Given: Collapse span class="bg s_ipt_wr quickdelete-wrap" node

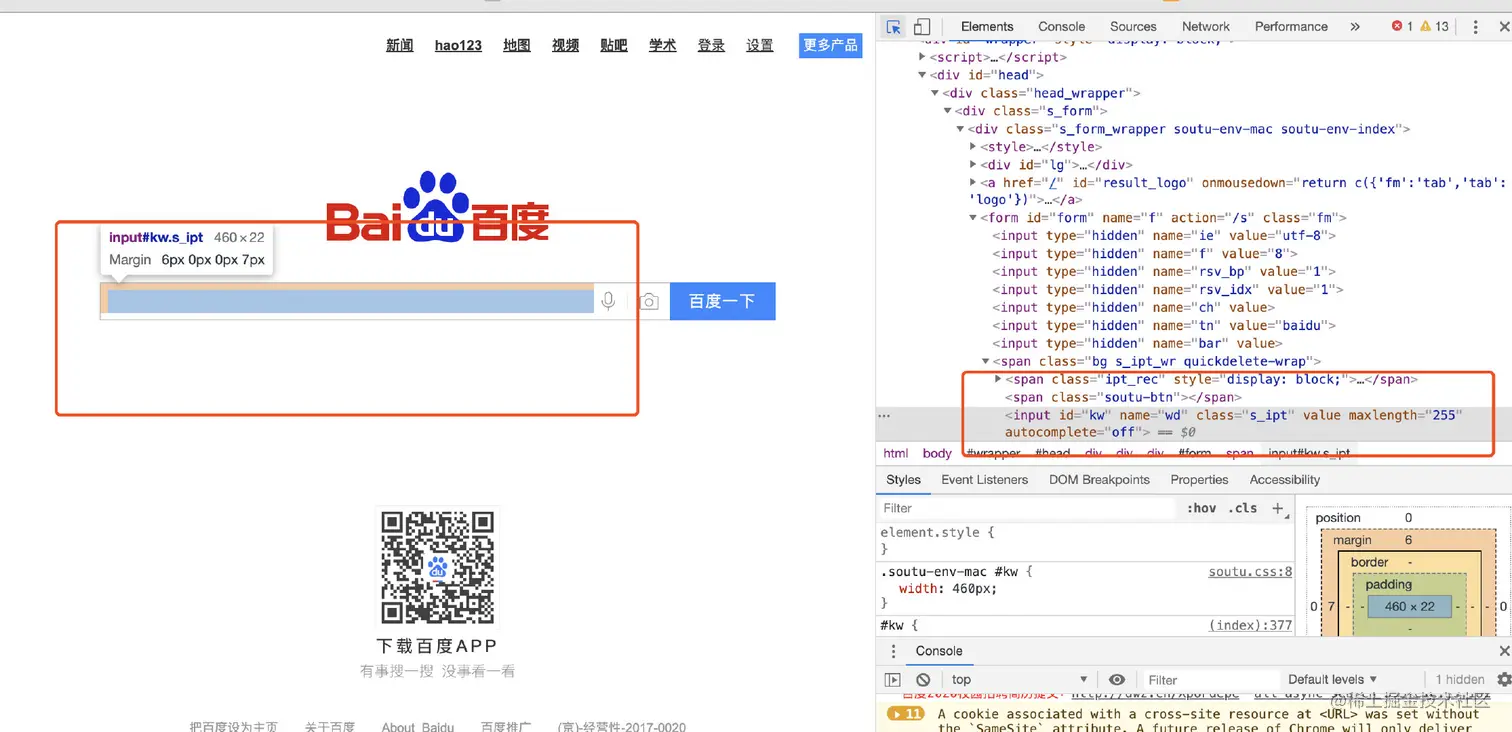Looking at the screenshot, I should pyautogui.click(x=986, y=362).
